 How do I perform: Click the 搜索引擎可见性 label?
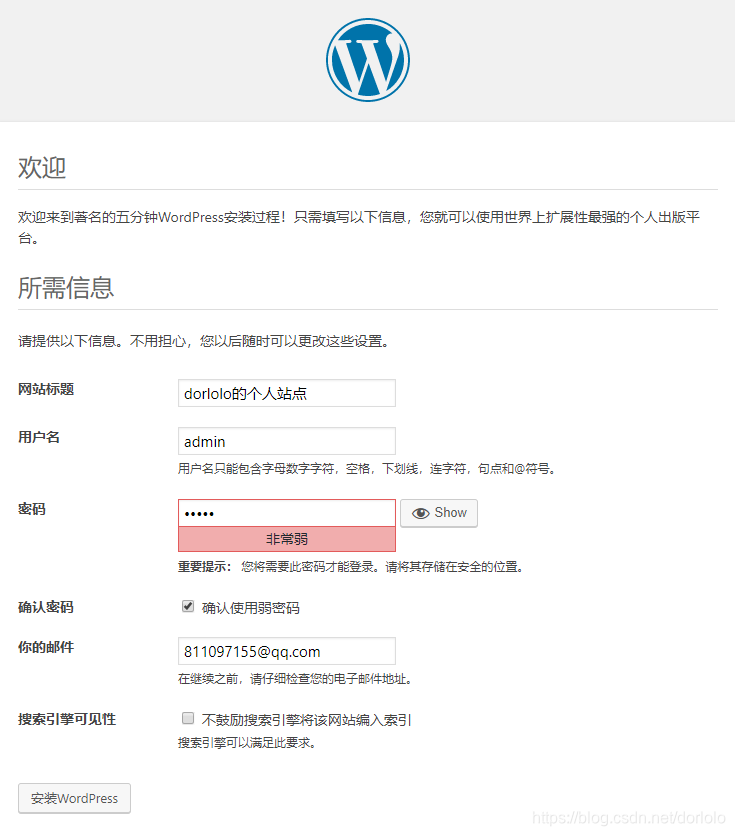coord(67,719)
